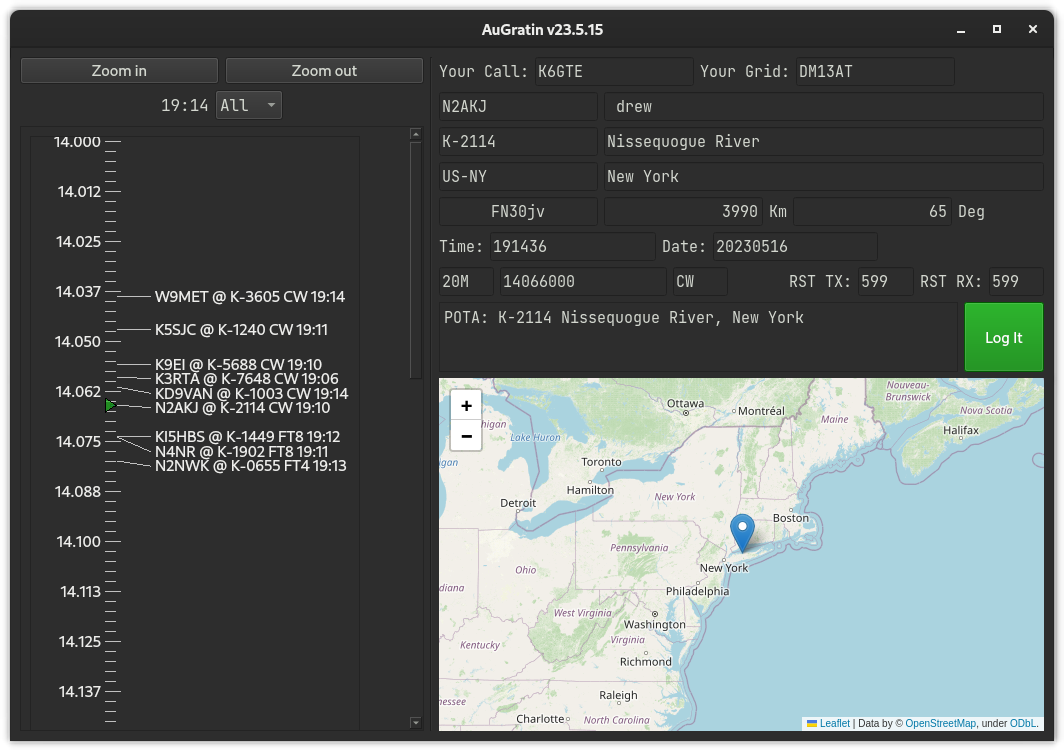Click the park name field Nissequogue River
The height and width of the screenshot is (751, 1064).
click(x=823, y=141)
